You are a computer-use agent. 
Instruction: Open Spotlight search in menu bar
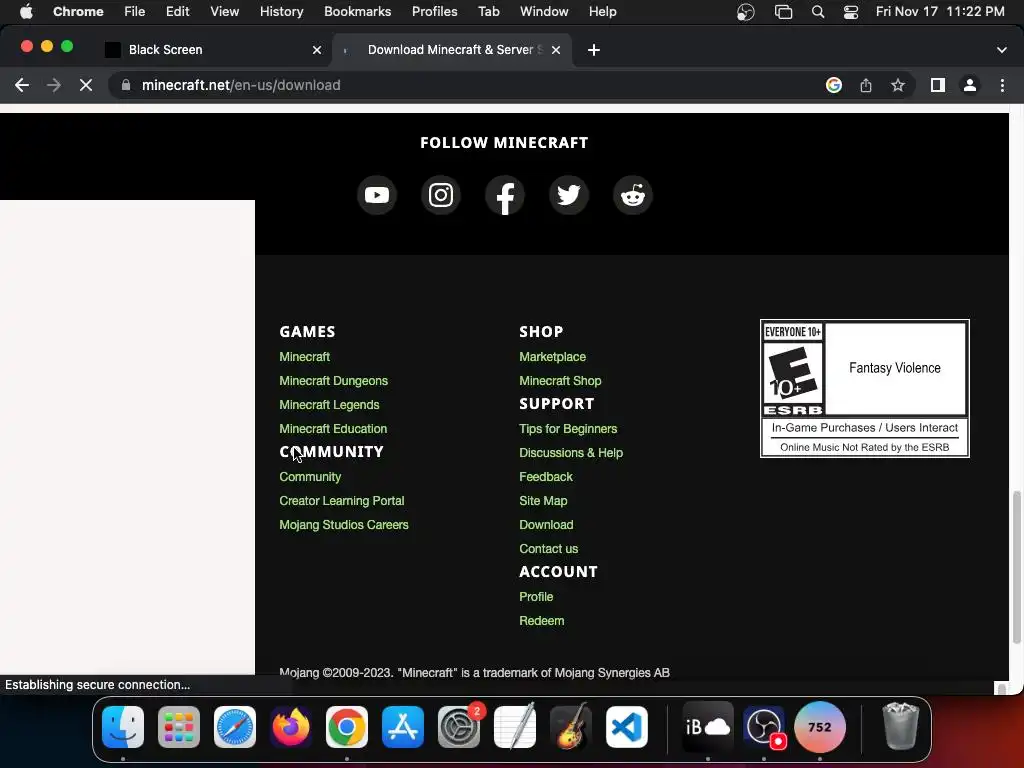pos(818,12)
